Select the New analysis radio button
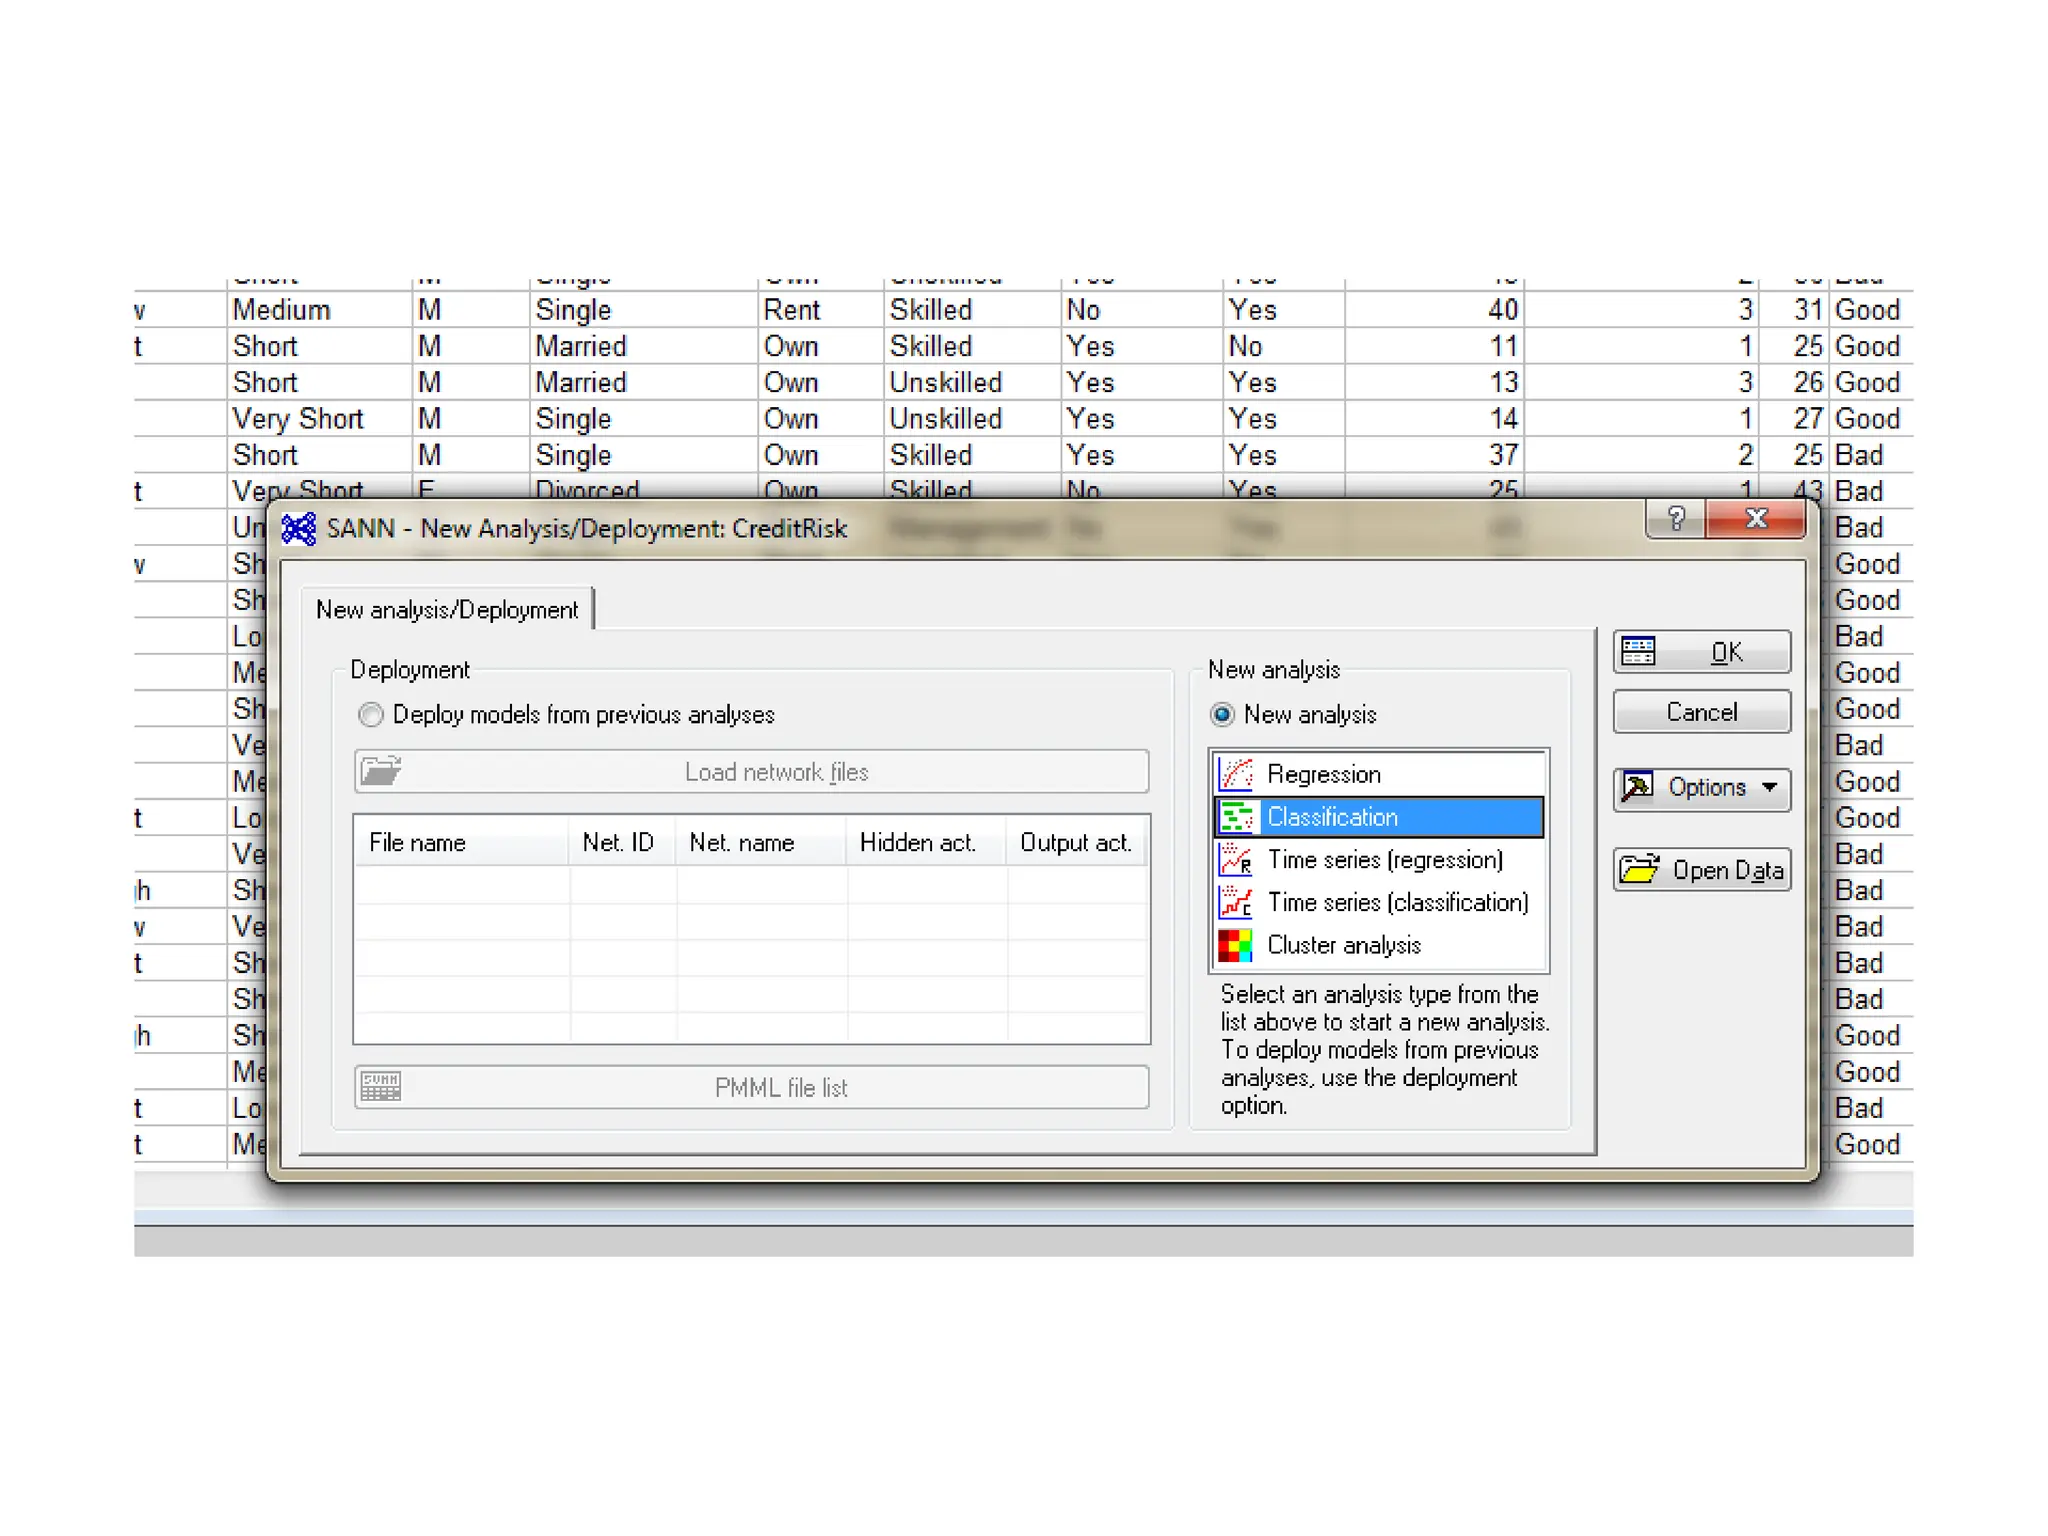This screenshot has width=2048, height=1536. coord(1222,715)
